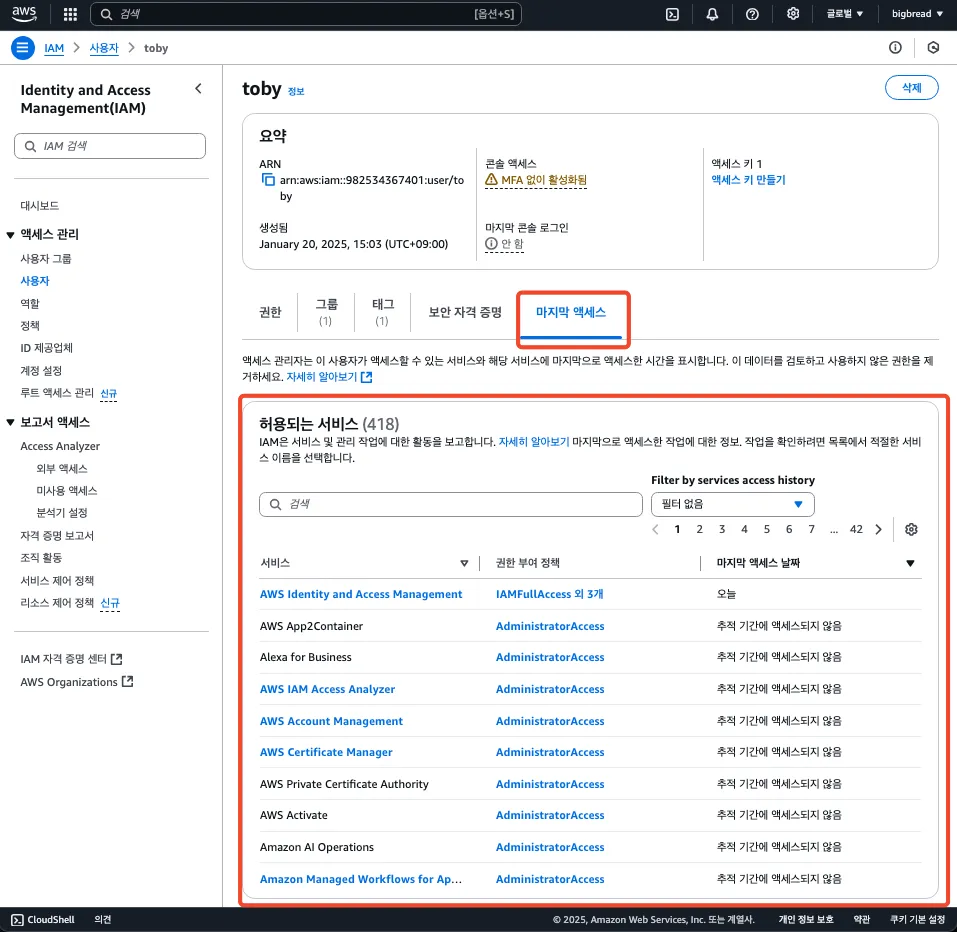Switch to 태그 tab
957x932 pixels.
tap(383, 312)
